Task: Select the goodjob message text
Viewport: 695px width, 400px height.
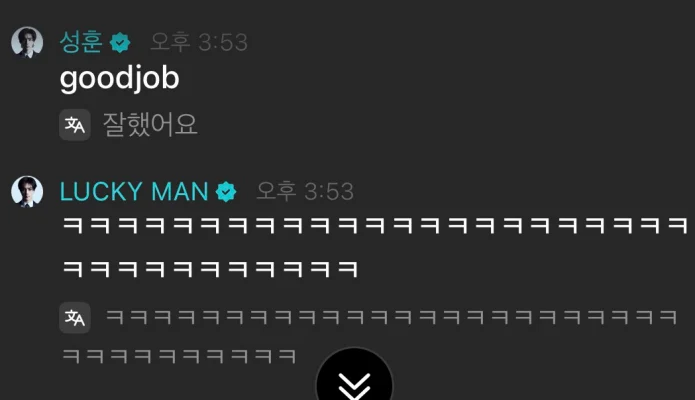Action: point(120,79)
